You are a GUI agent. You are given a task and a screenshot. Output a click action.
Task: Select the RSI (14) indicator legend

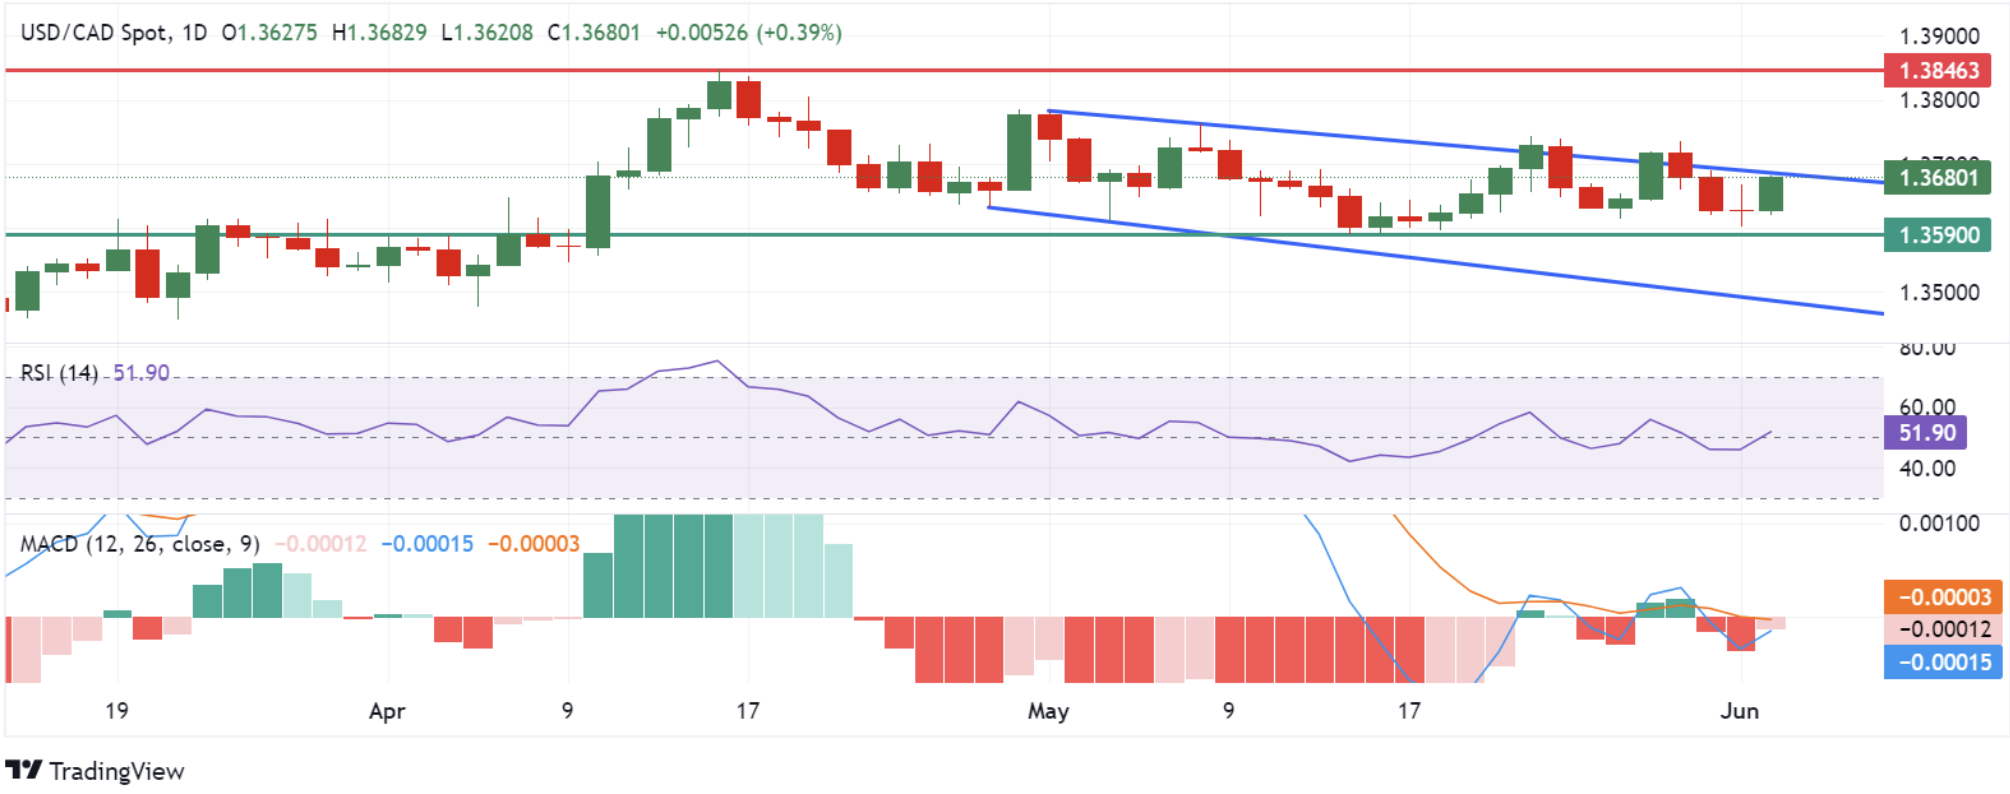pos(59,373)
